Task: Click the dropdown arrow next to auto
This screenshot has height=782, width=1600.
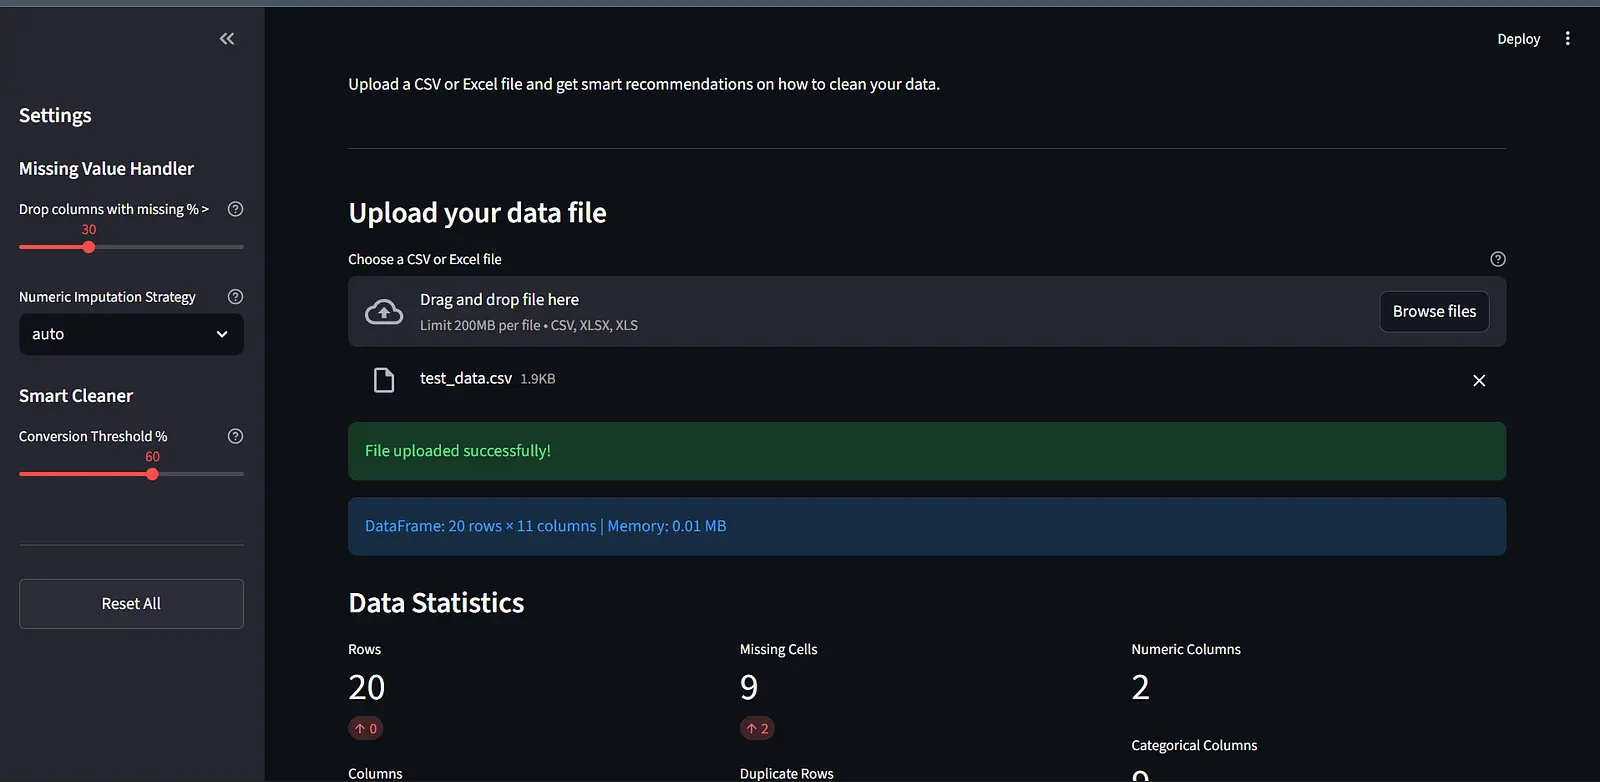Action: 222,334
